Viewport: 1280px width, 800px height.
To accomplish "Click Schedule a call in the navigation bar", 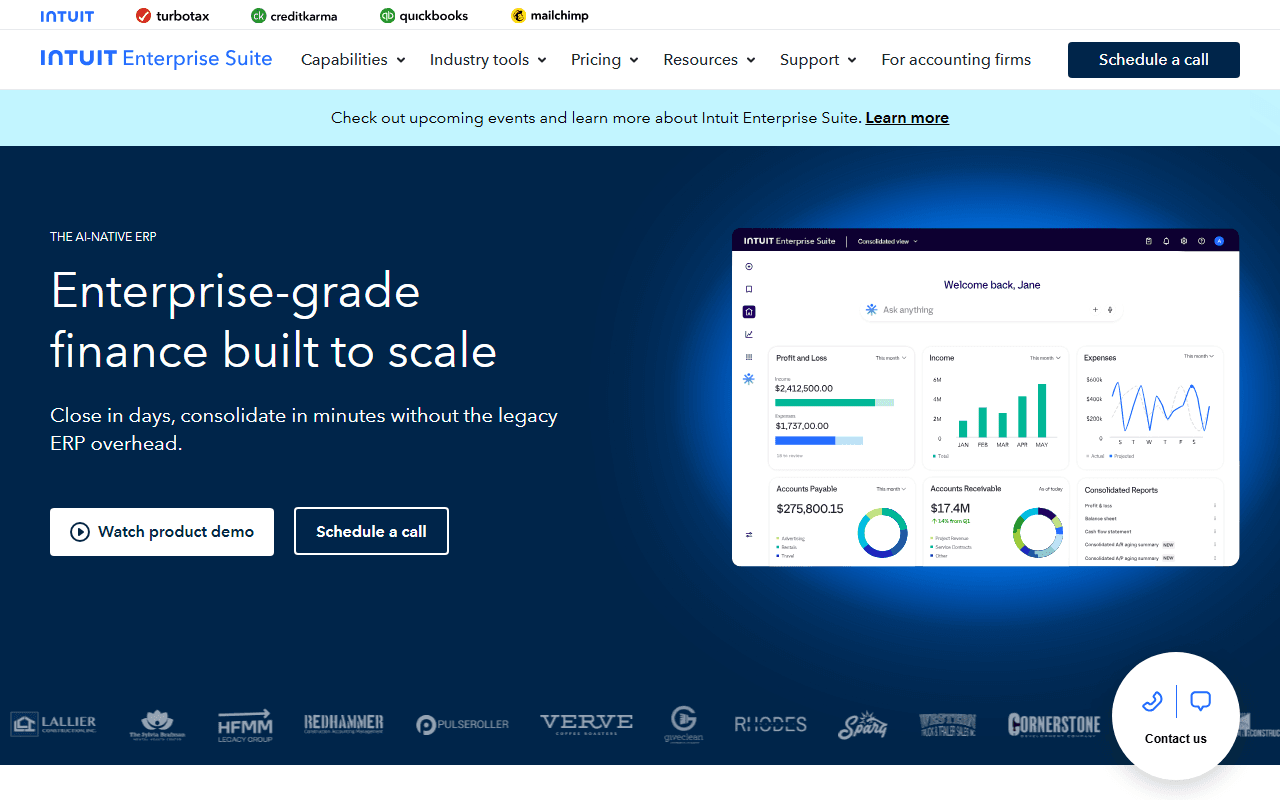I will (1154, 60).
